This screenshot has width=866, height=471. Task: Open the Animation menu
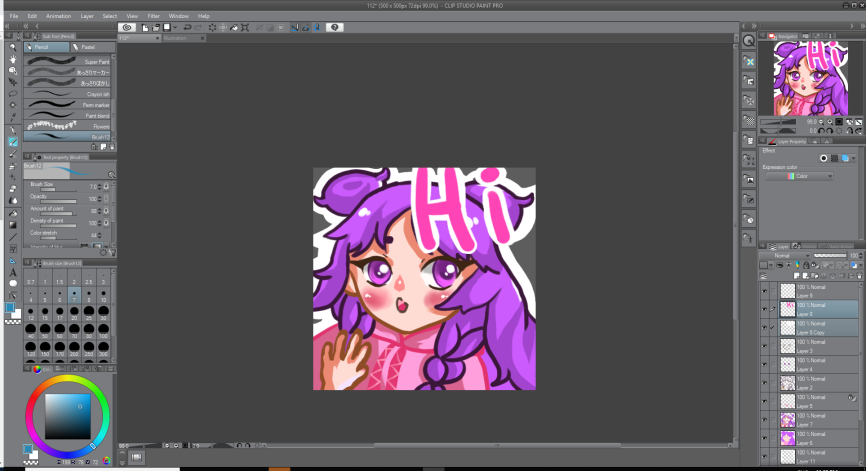pyautogui.click(x=59, y=16)
